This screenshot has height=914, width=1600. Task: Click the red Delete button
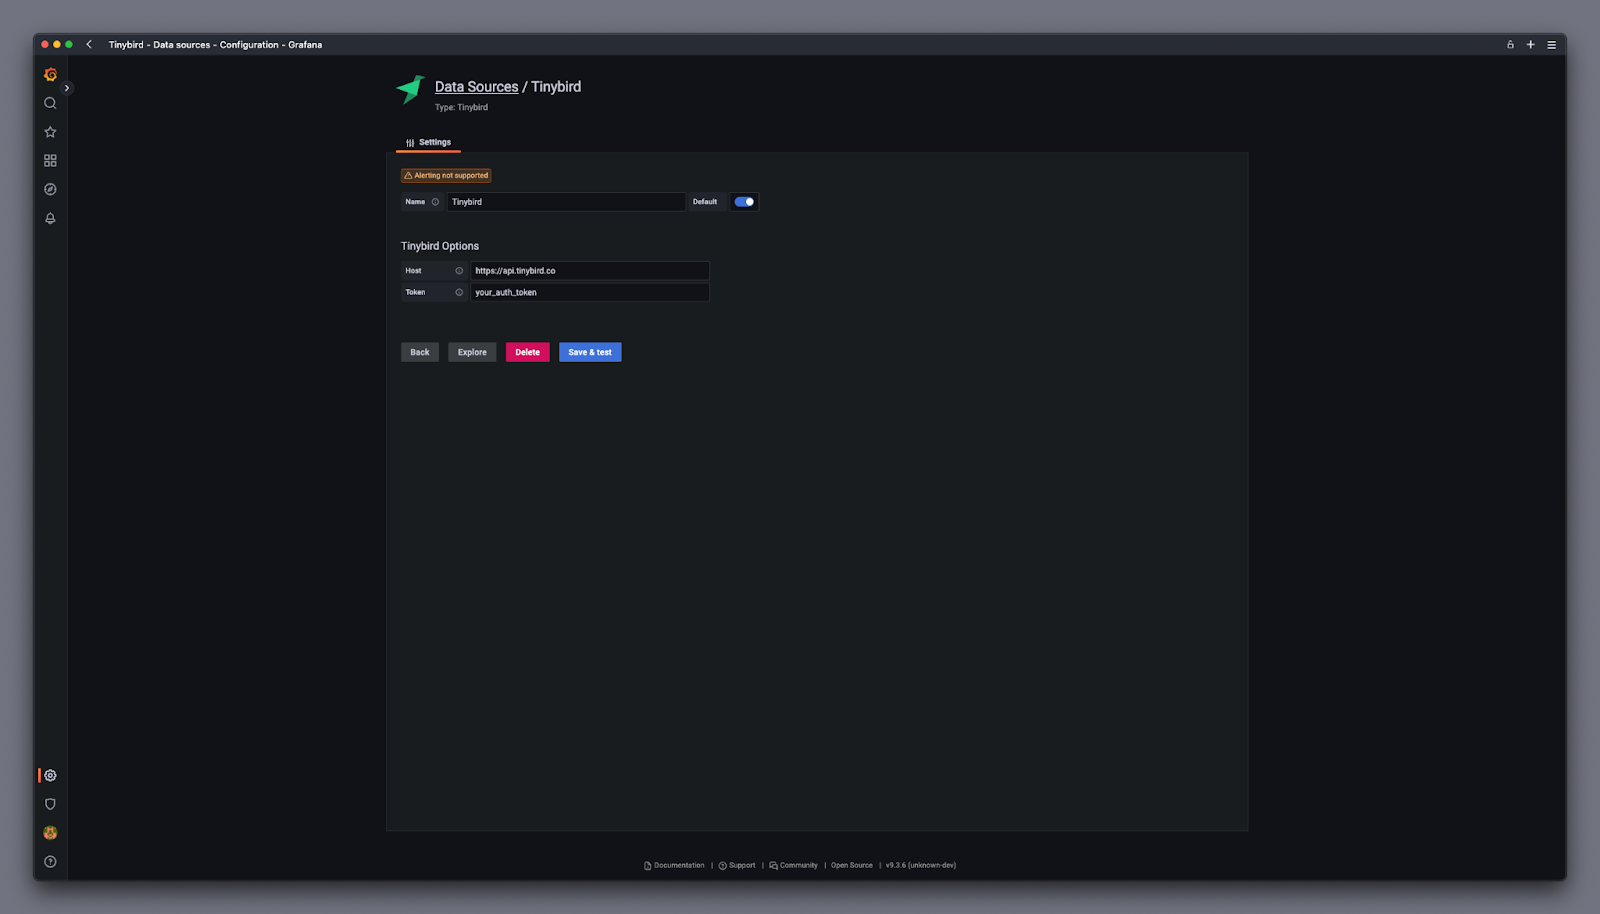pos(527,352)
